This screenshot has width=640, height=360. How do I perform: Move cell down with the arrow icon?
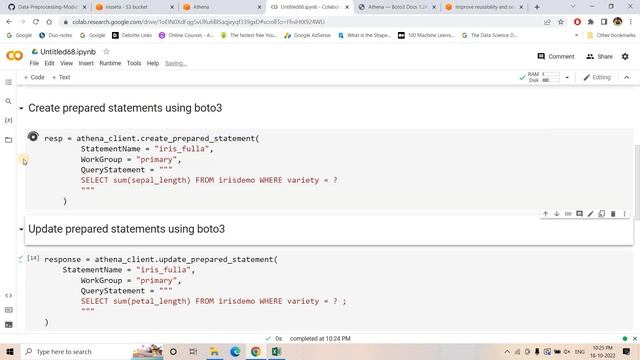(x=556, y=214)
